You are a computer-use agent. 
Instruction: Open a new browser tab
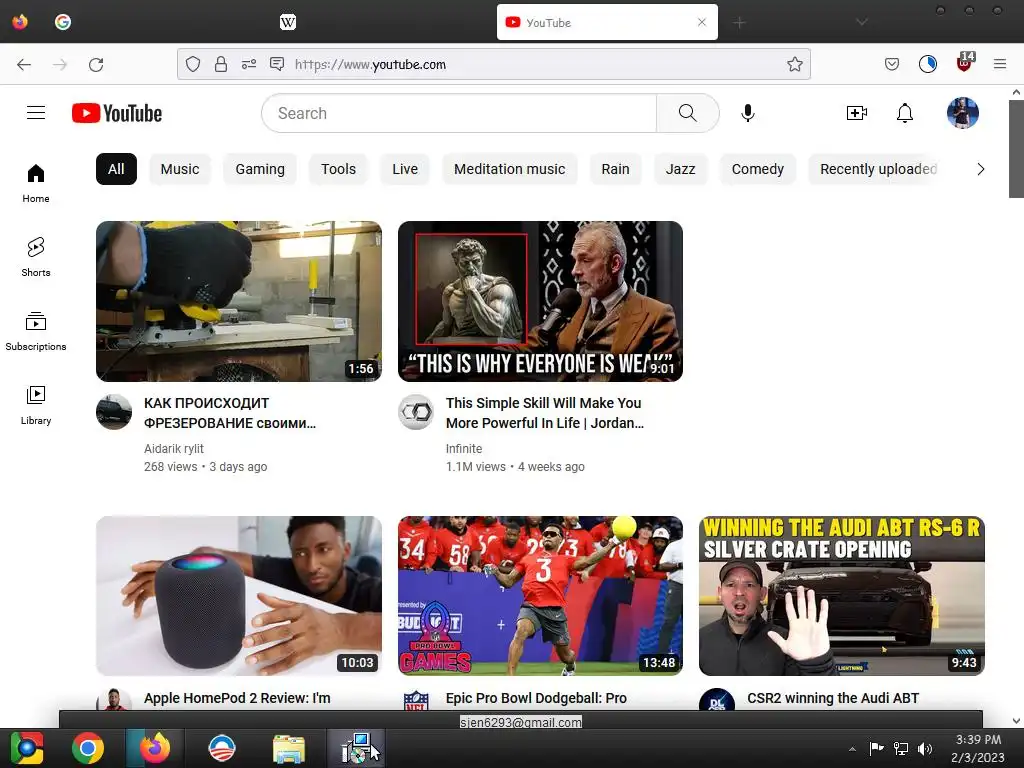pos(739,23)
